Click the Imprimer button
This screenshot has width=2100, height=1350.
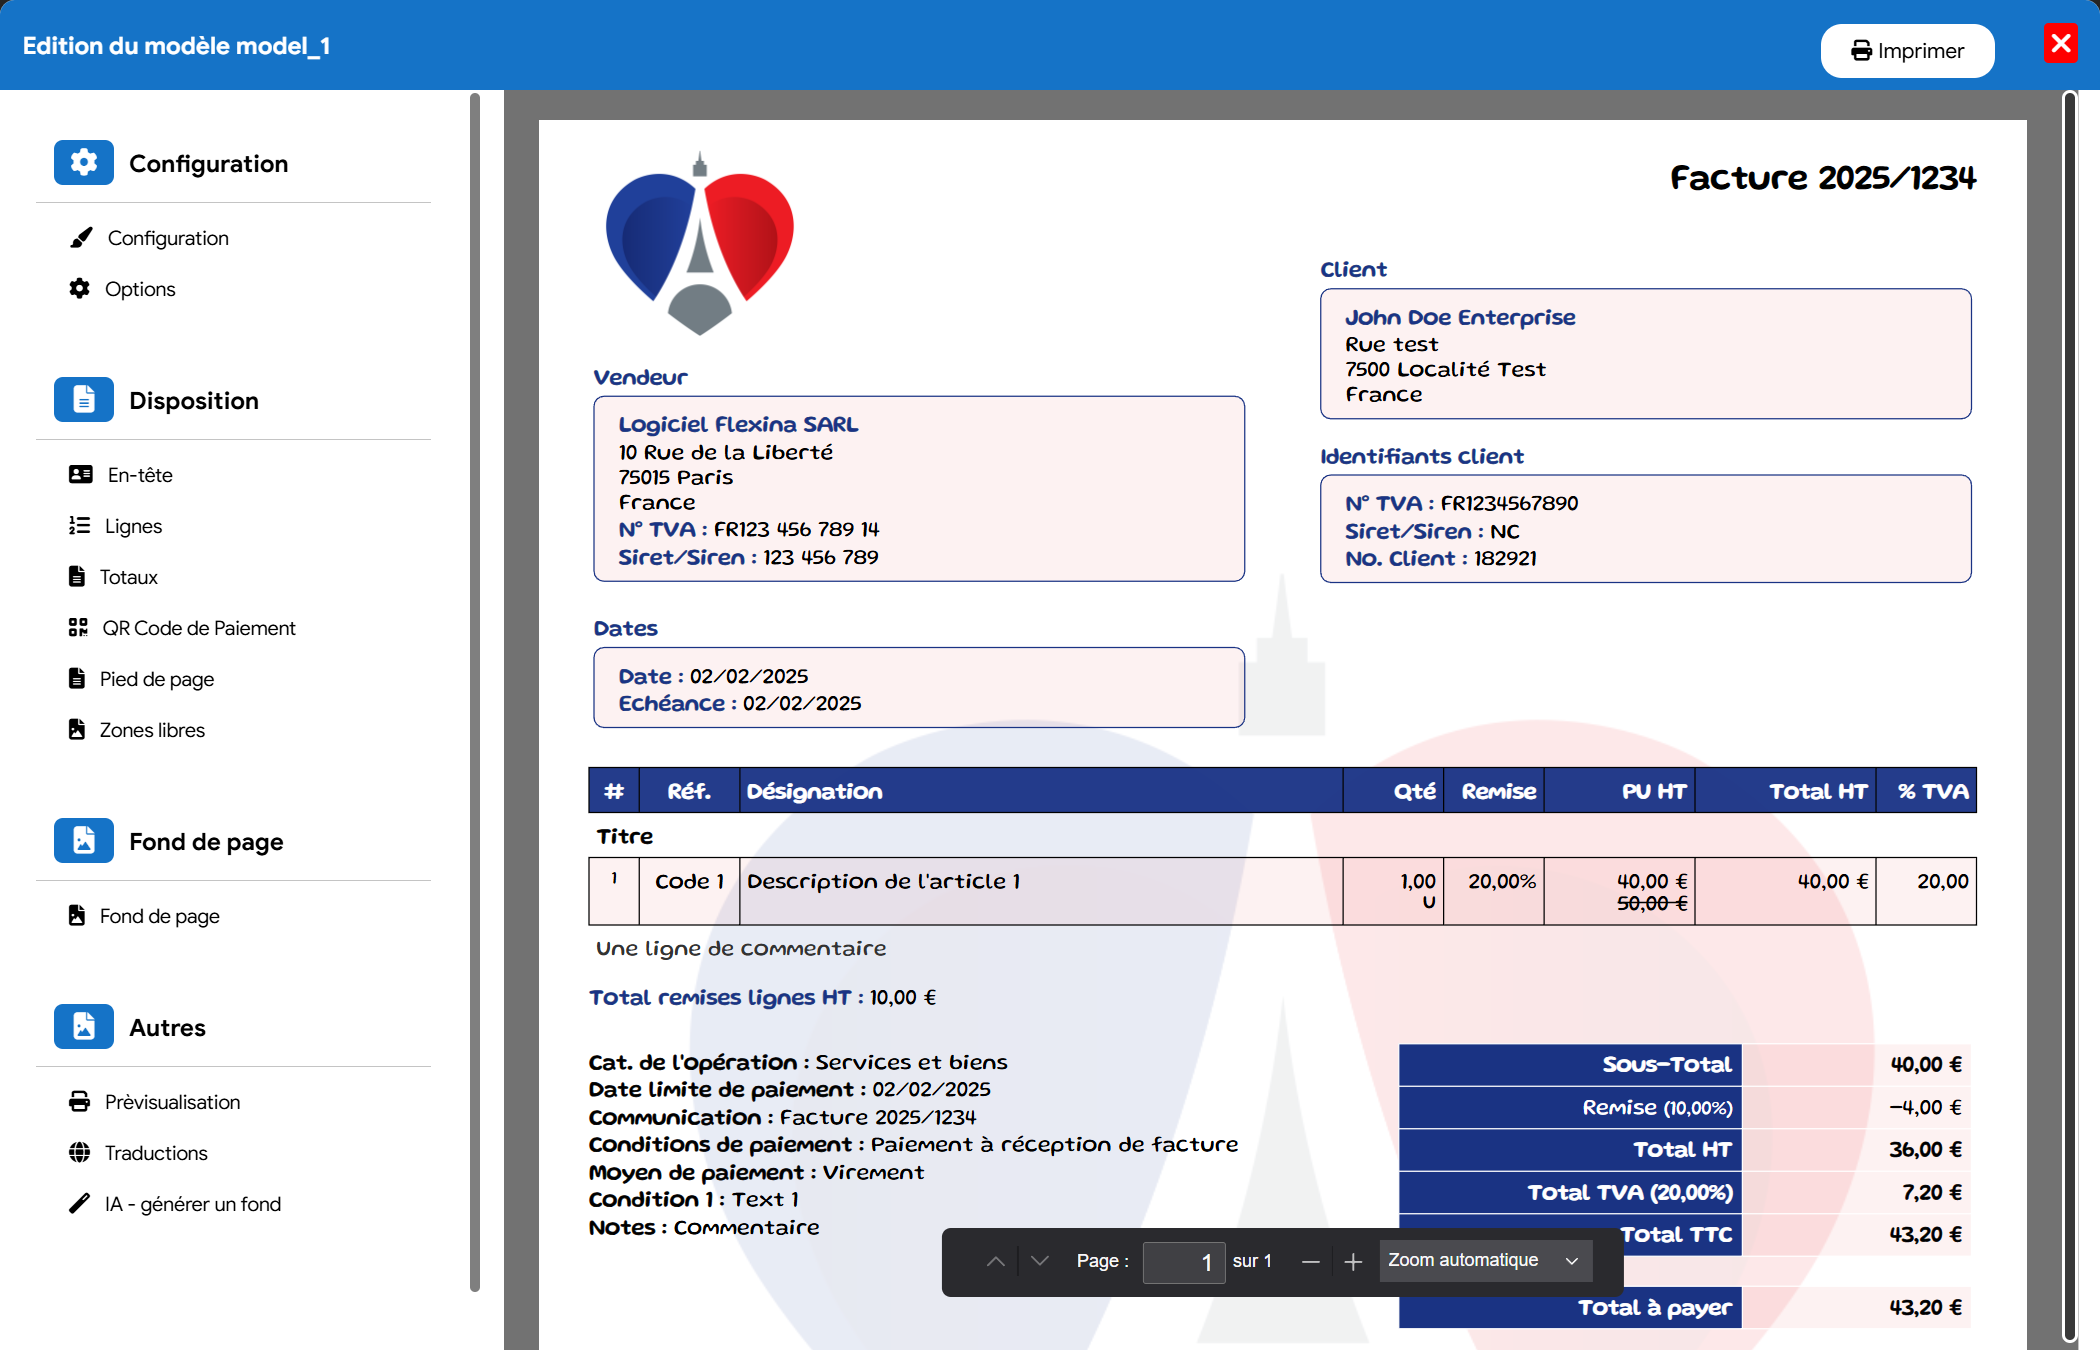pyautogui.click(x=1907, y=51)
